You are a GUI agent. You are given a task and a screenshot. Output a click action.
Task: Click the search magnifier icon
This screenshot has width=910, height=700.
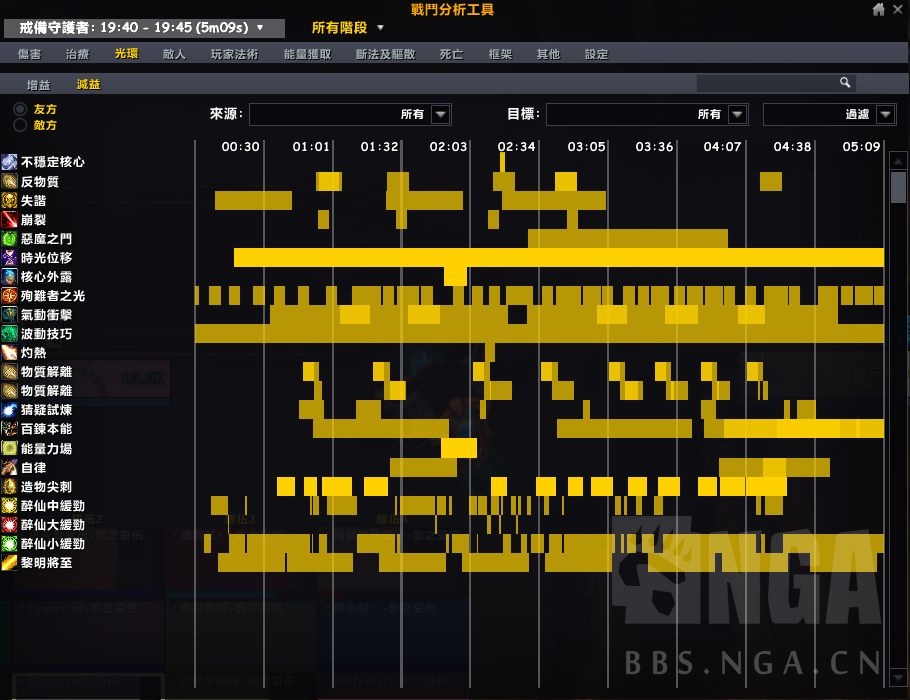(845, 82)
